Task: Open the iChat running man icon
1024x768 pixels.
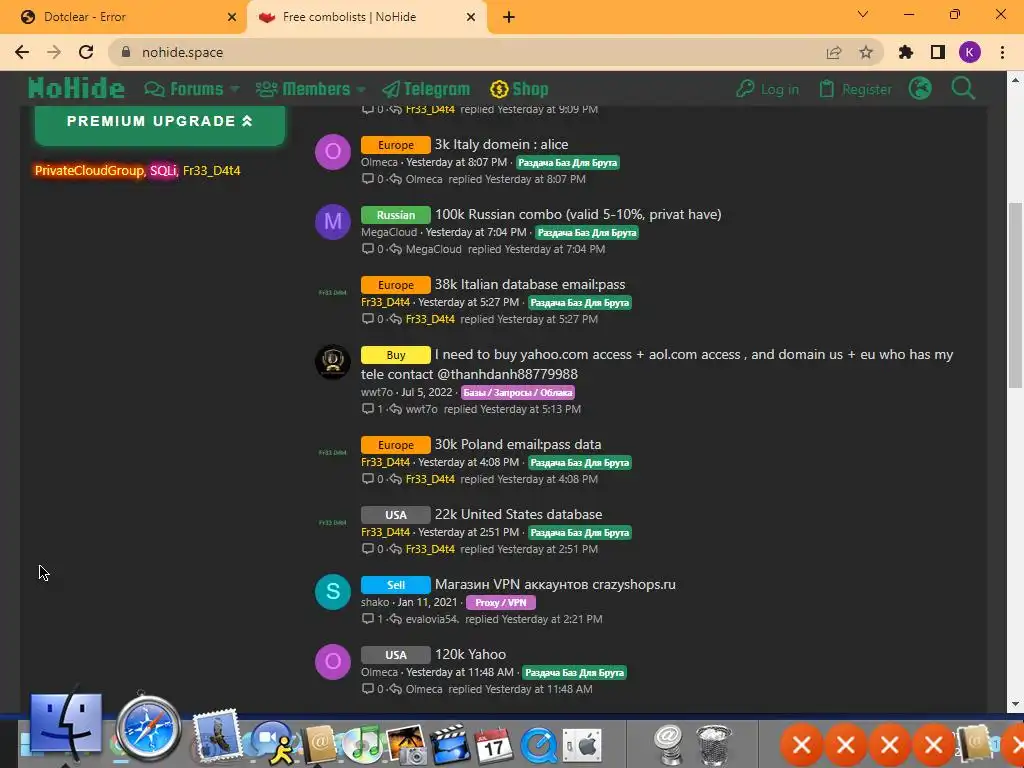Action: 276,744
